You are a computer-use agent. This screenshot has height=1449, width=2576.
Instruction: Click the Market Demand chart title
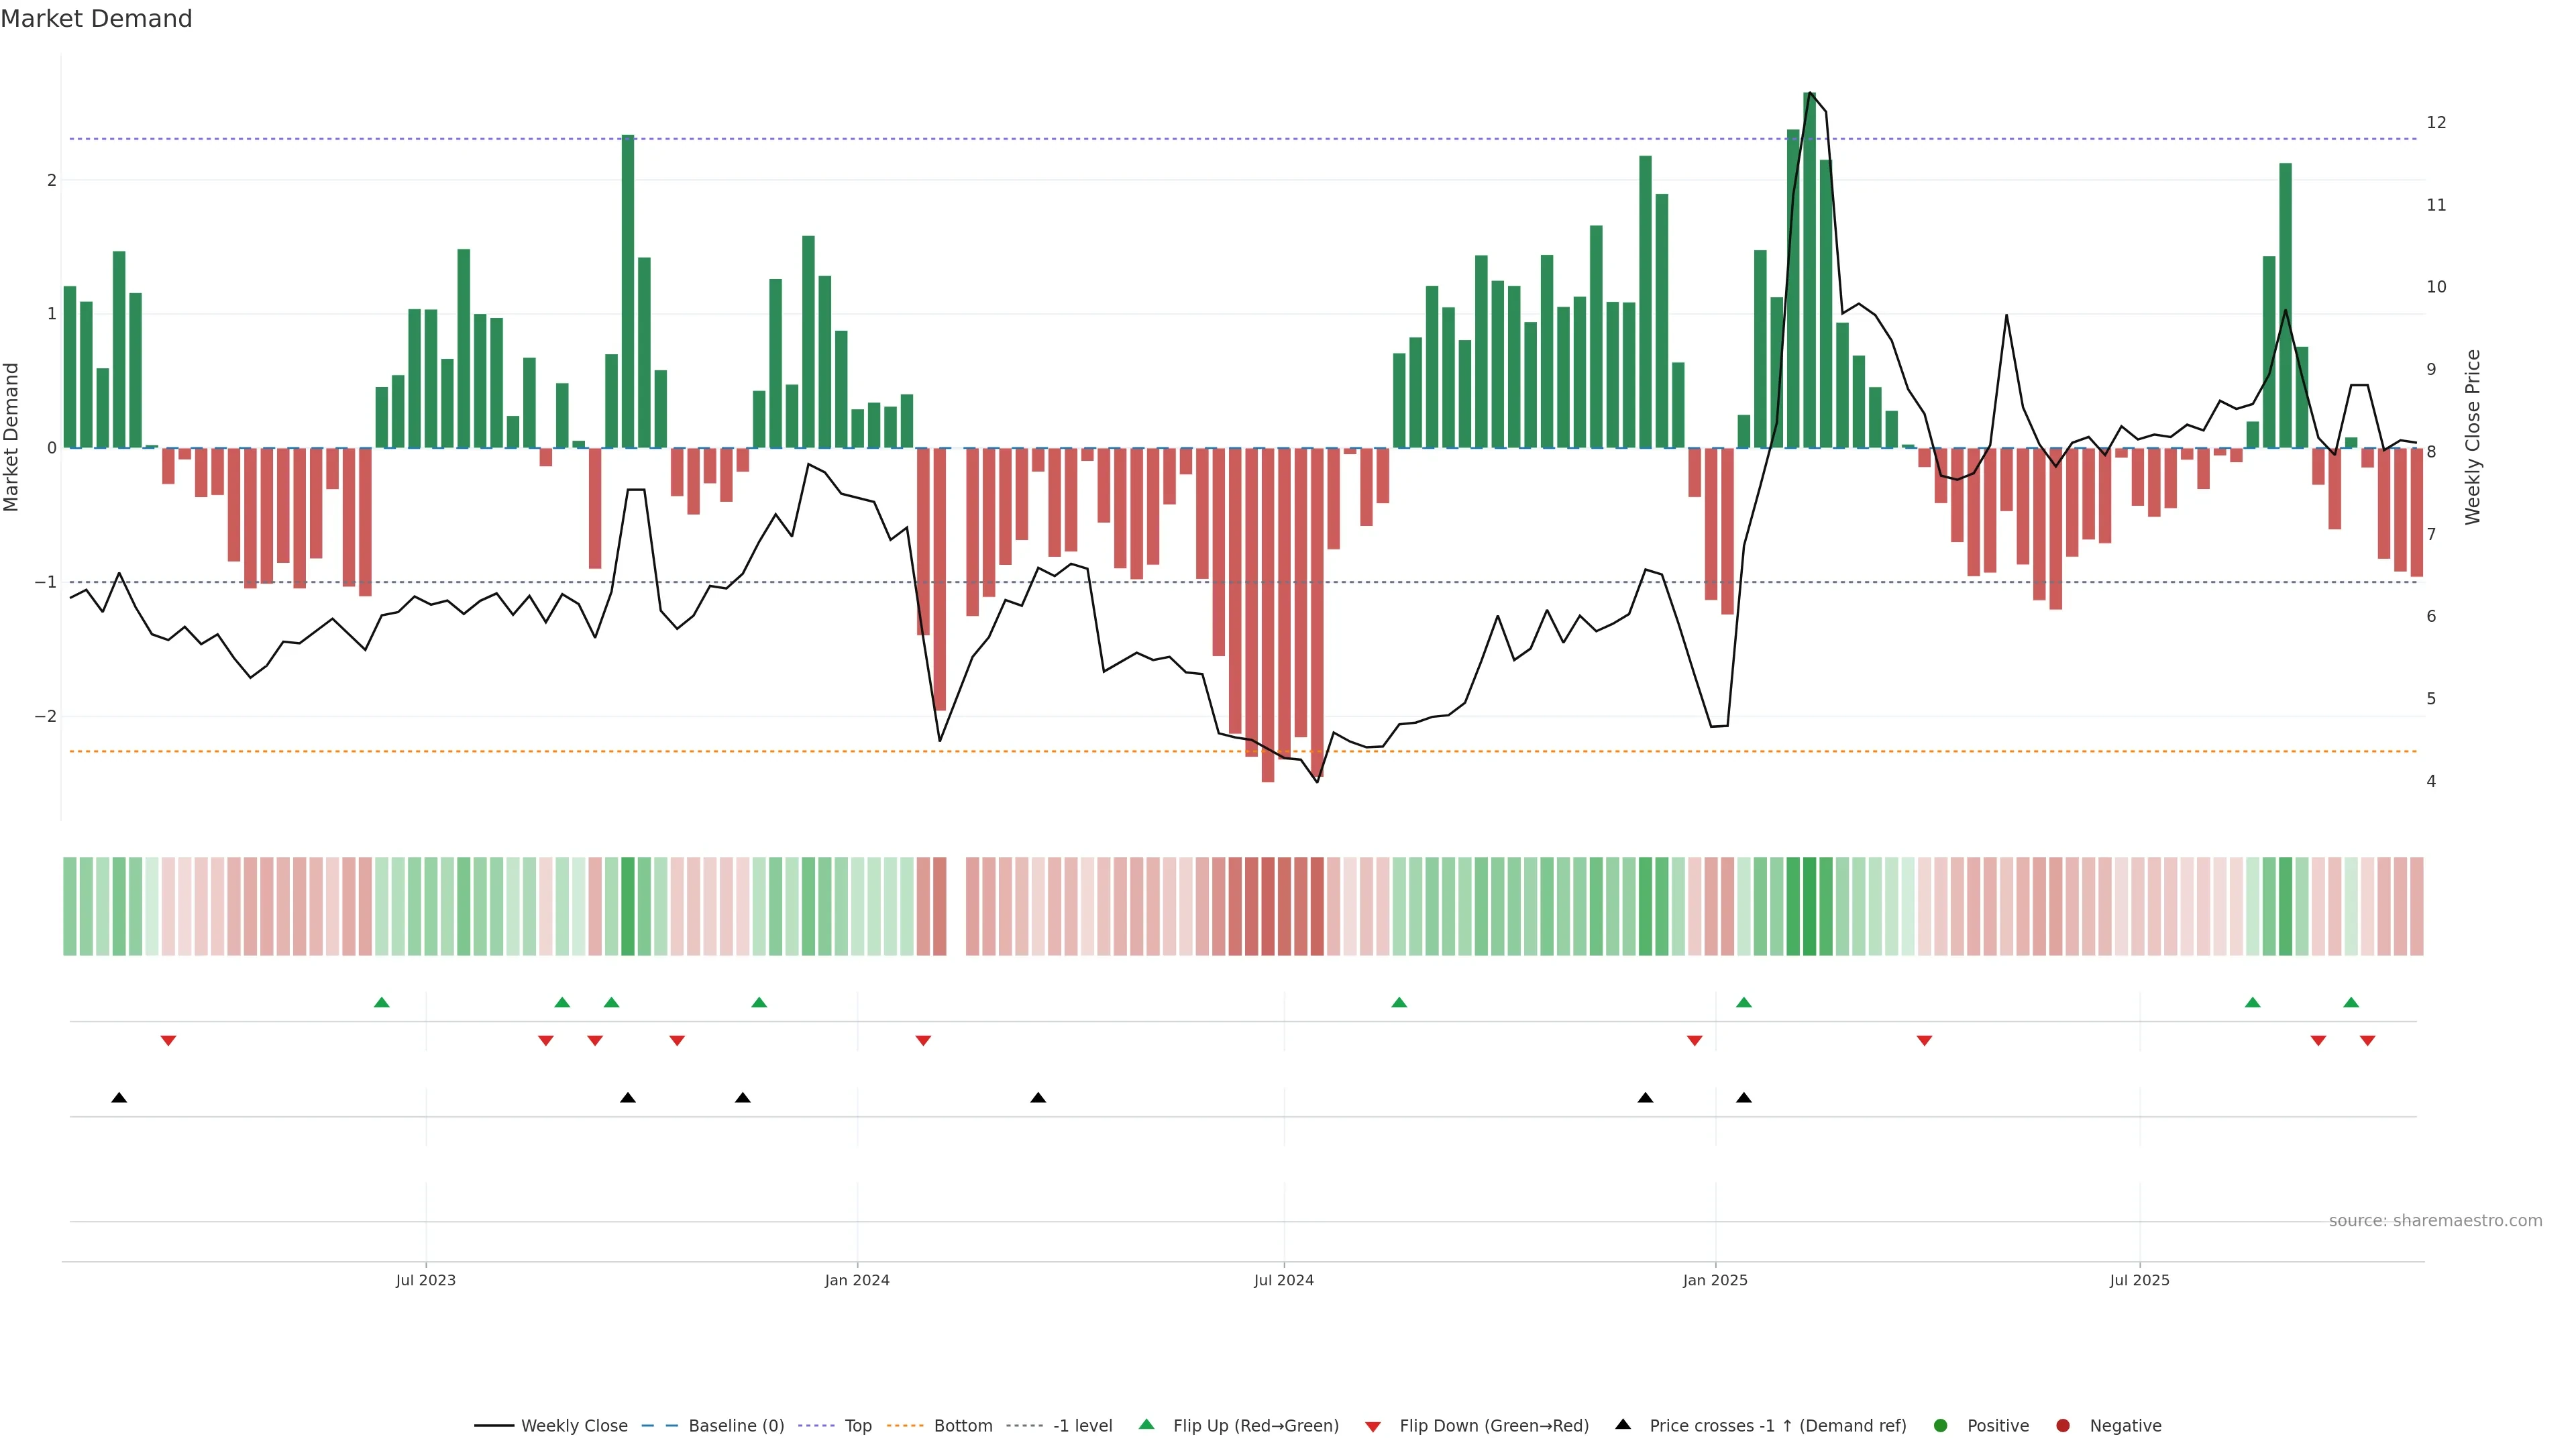coord(96,19)
